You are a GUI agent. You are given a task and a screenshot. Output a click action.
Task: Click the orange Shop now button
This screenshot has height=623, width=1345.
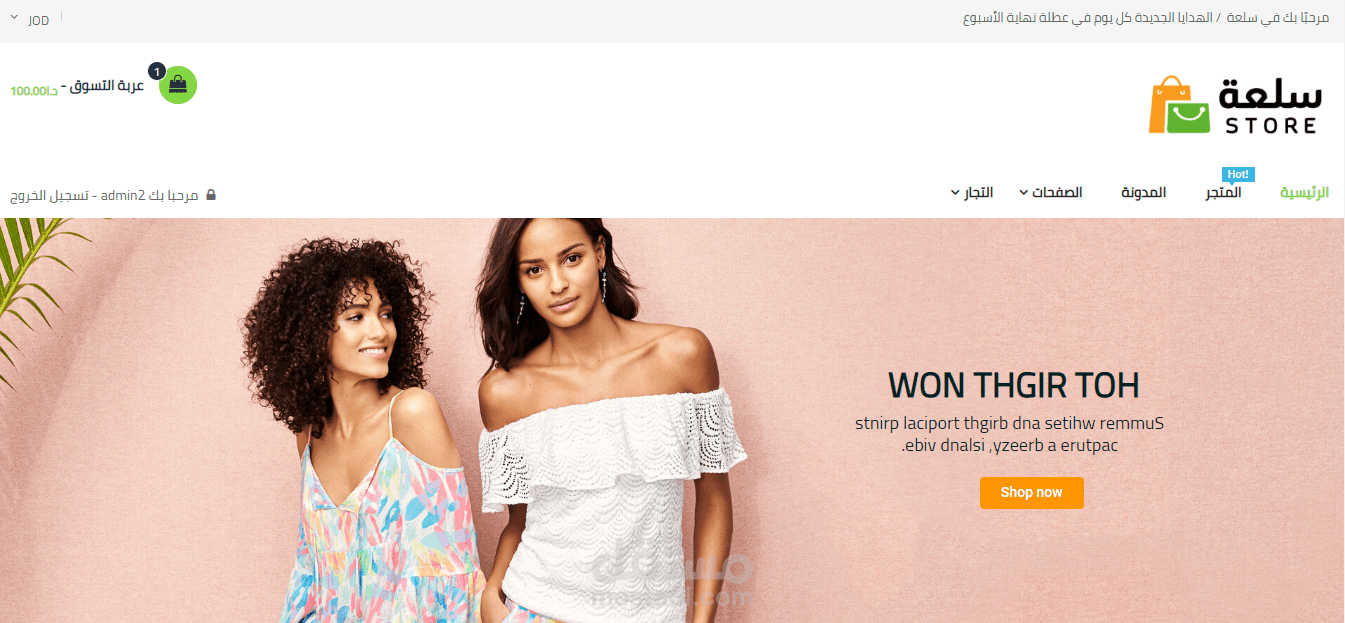pos(1031,492)
